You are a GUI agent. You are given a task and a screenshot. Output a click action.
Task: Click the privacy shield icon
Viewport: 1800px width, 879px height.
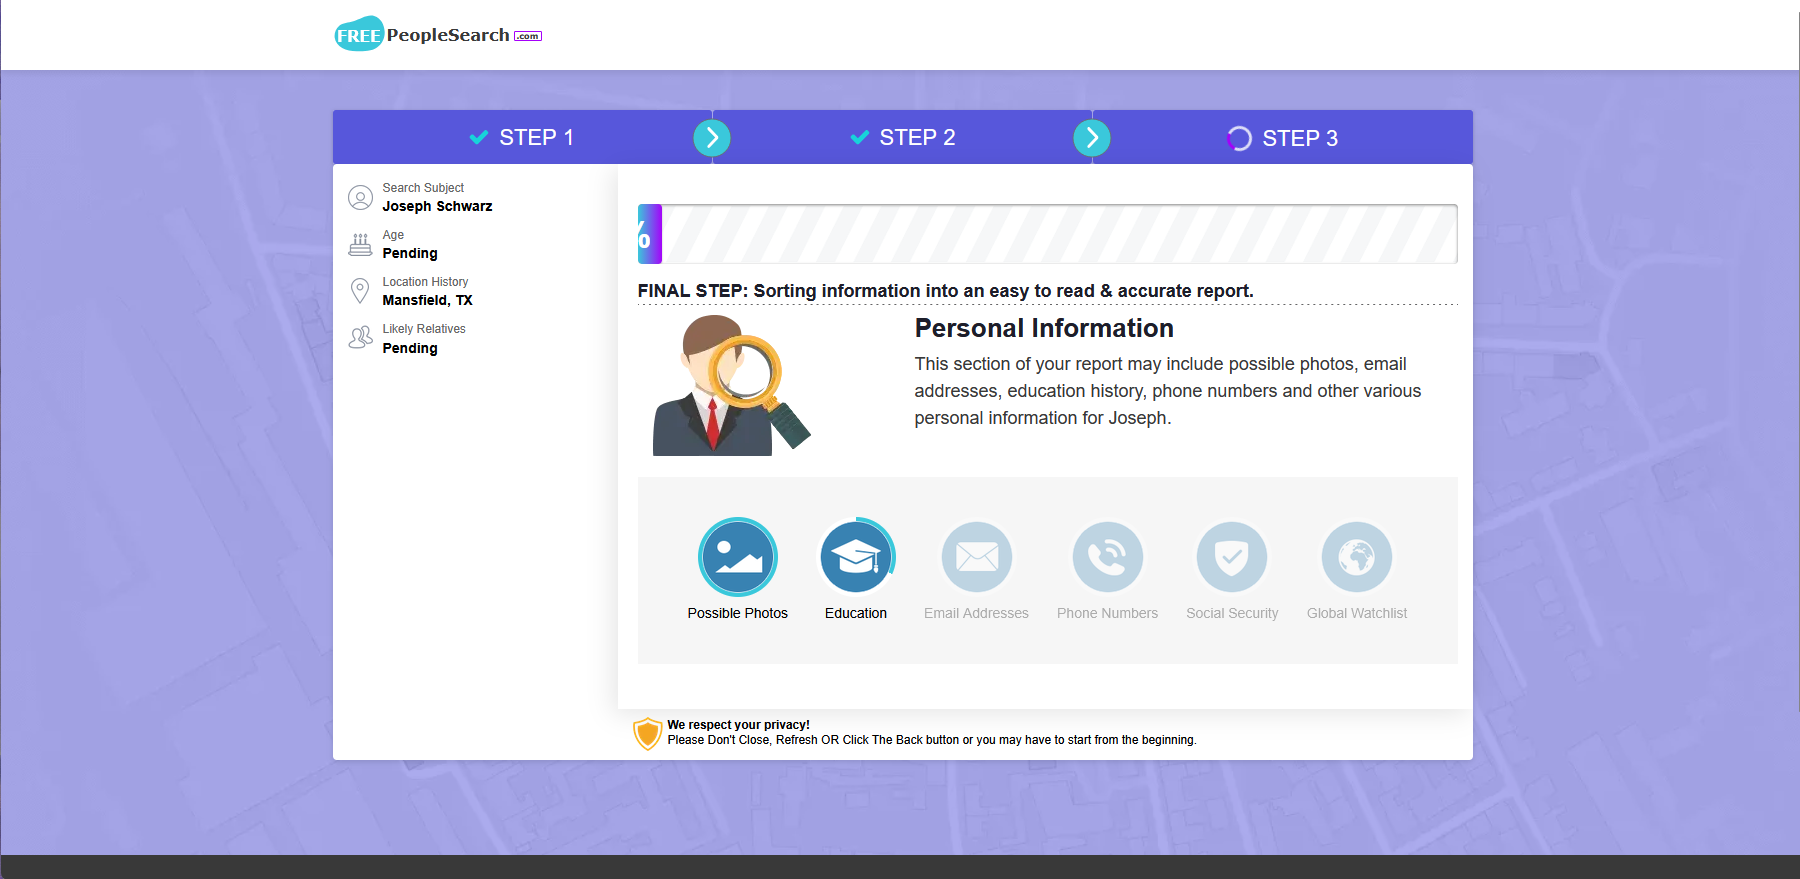(648, 733)
